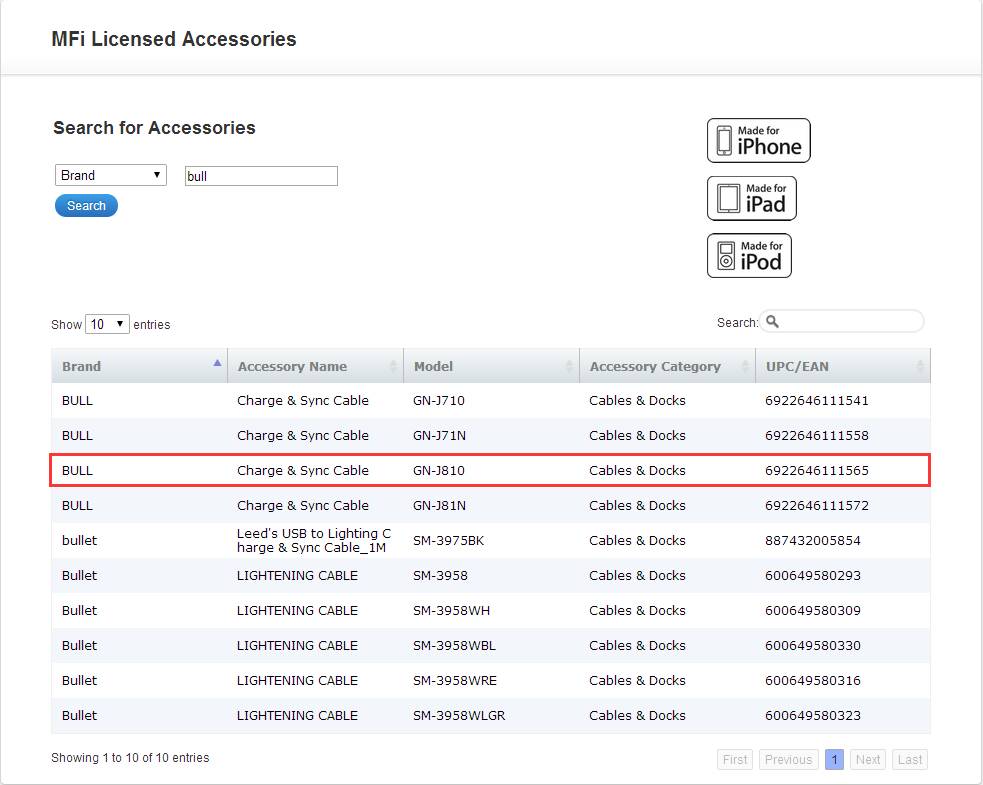Select model cell SM-3958WRE
The height and width of the screenshot is (785, 983).
click(x=455, y=681)
